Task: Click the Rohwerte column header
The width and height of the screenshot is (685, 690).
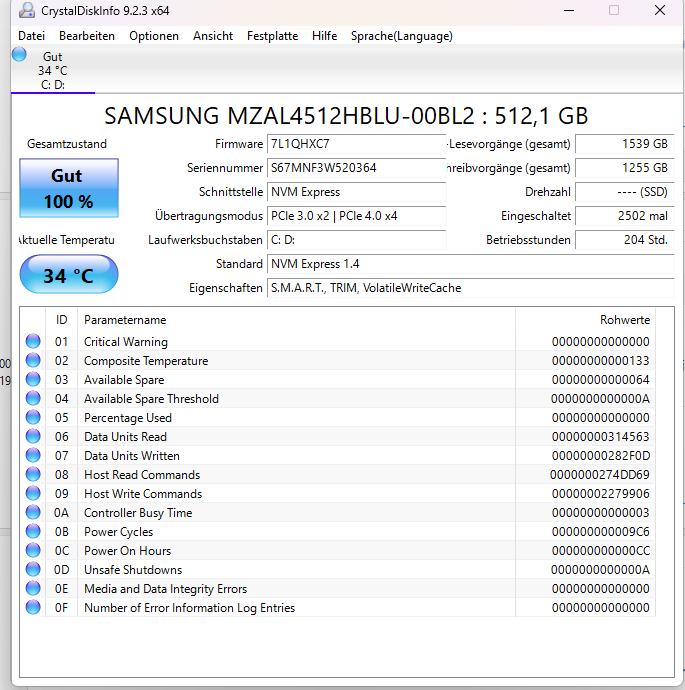Action: 585,320
